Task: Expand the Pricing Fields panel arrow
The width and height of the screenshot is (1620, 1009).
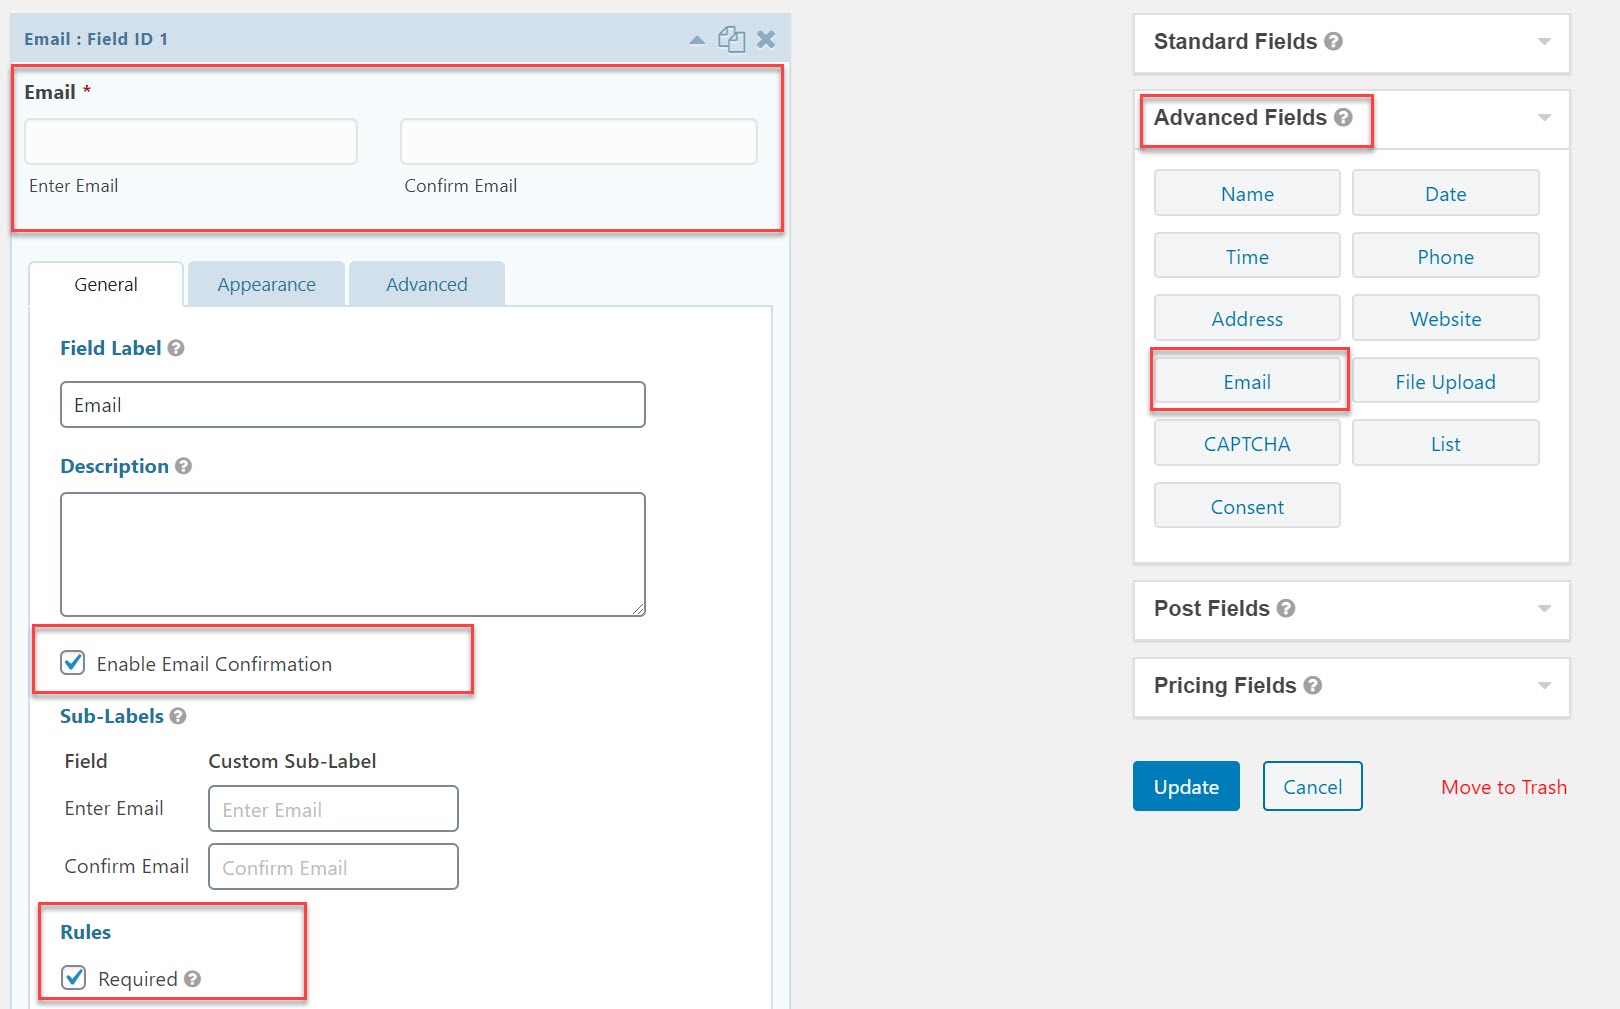Action: (x=1544, y=686)
